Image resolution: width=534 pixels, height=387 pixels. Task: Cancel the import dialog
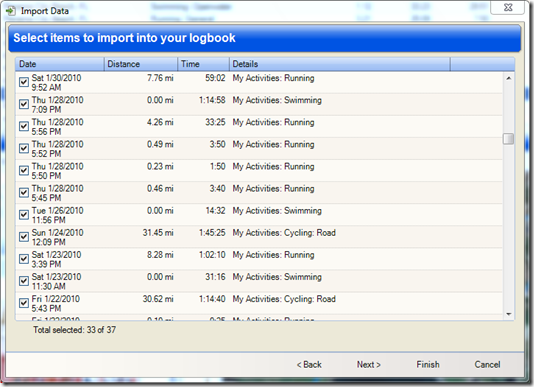487,365
